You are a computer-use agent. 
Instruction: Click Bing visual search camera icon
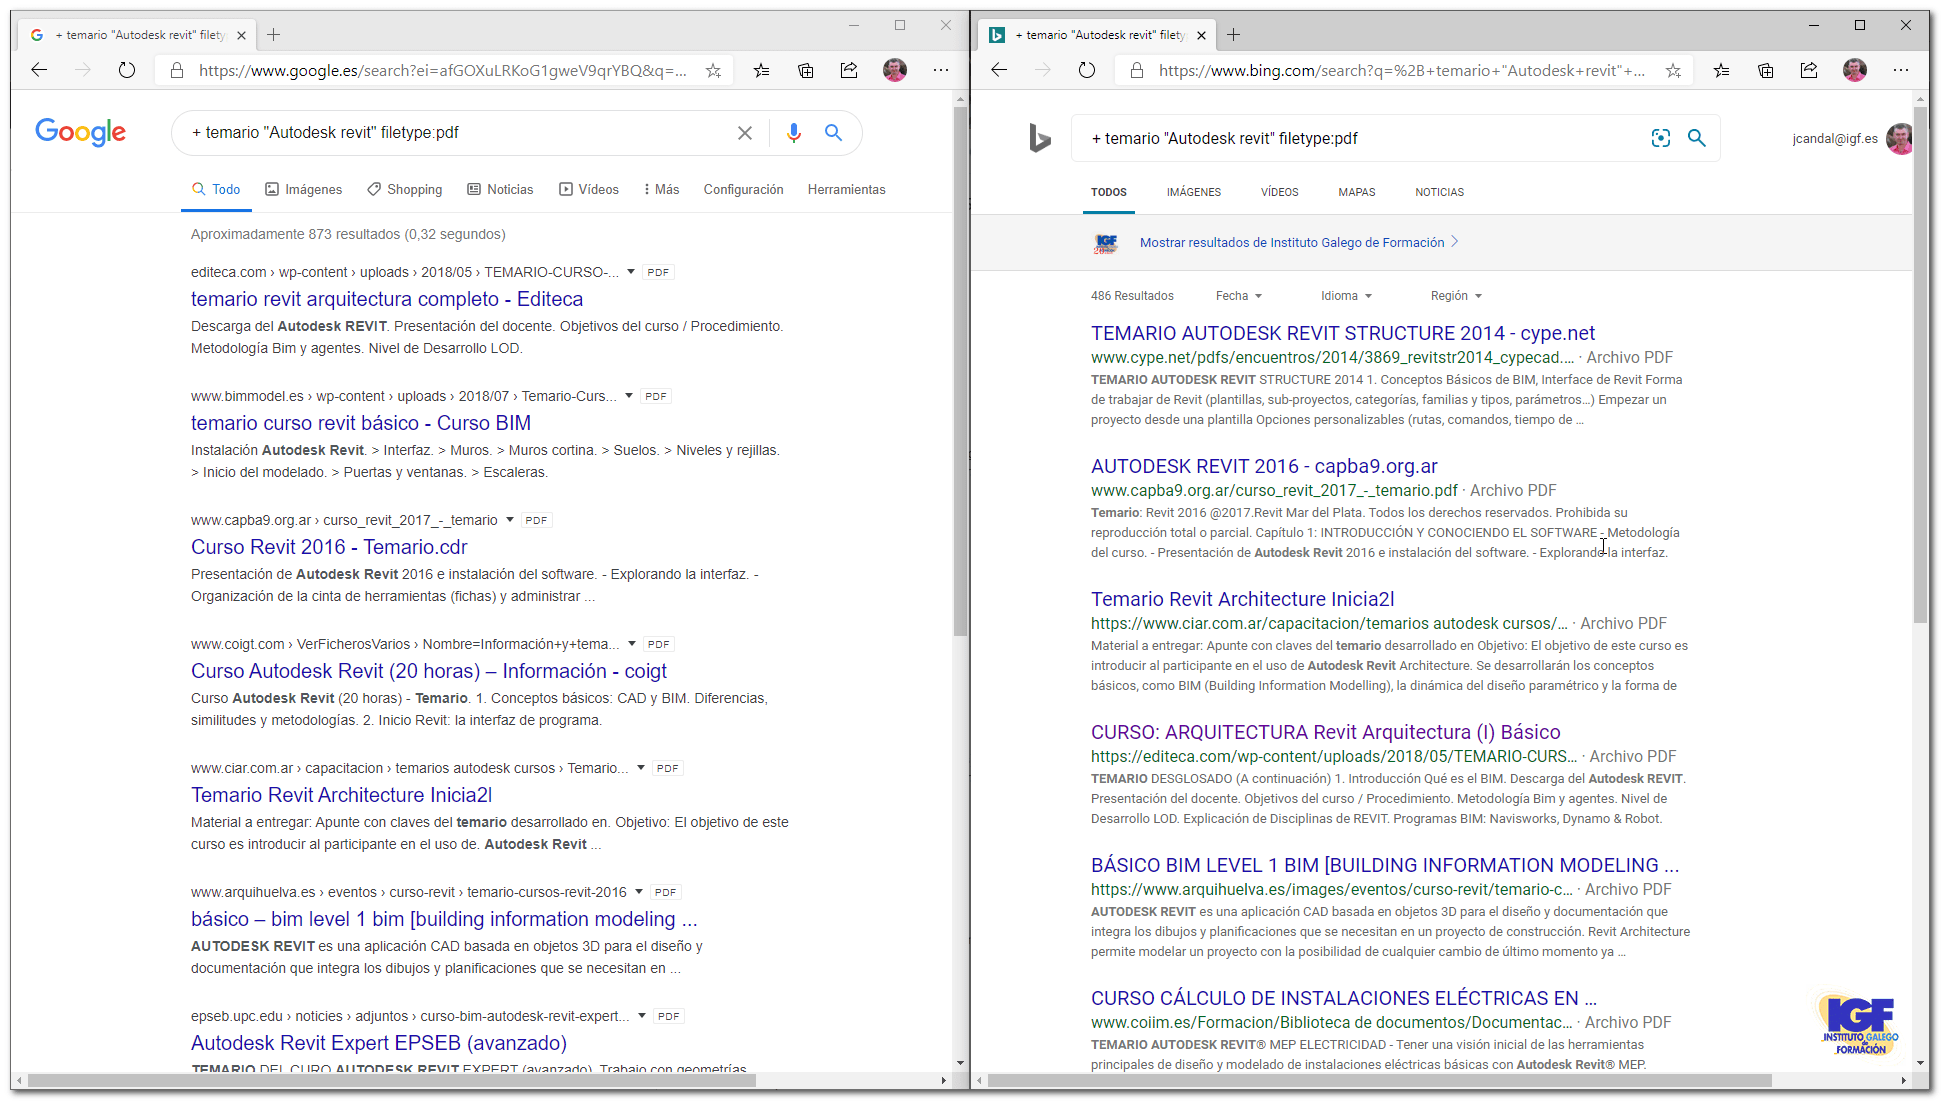coord(1660,138)
